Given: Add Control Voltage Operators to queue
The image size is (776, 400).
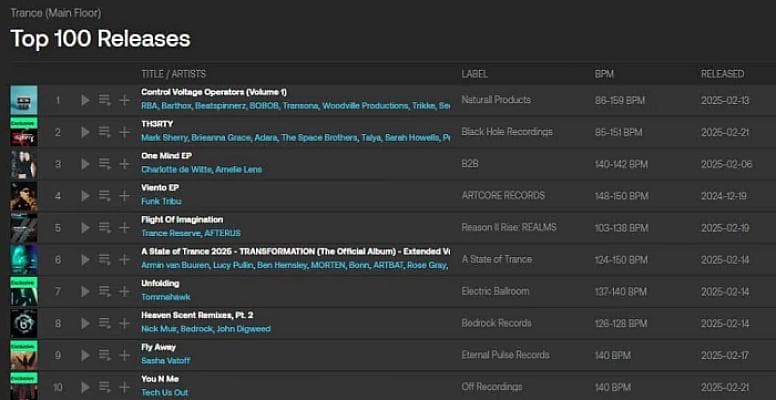Looking at the screenshot, I should tap(104, 100).
